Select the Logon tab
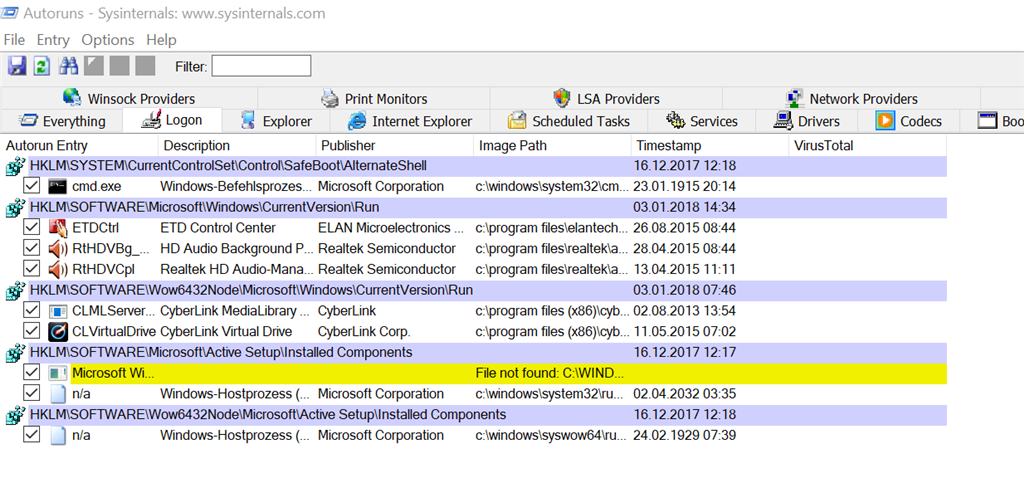This screenshot has width=1024, height=502. pos(172,120)
